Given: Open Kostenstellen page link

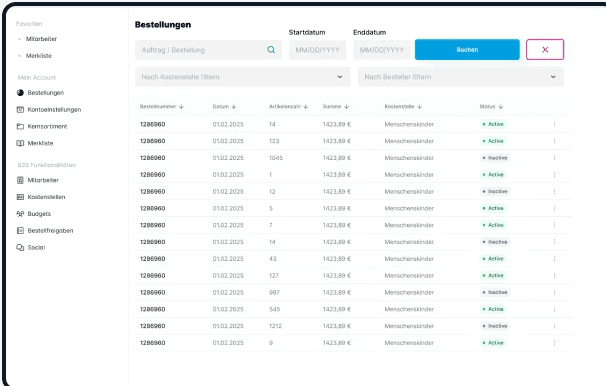Looking at the screenshot, I should (46, 197).
